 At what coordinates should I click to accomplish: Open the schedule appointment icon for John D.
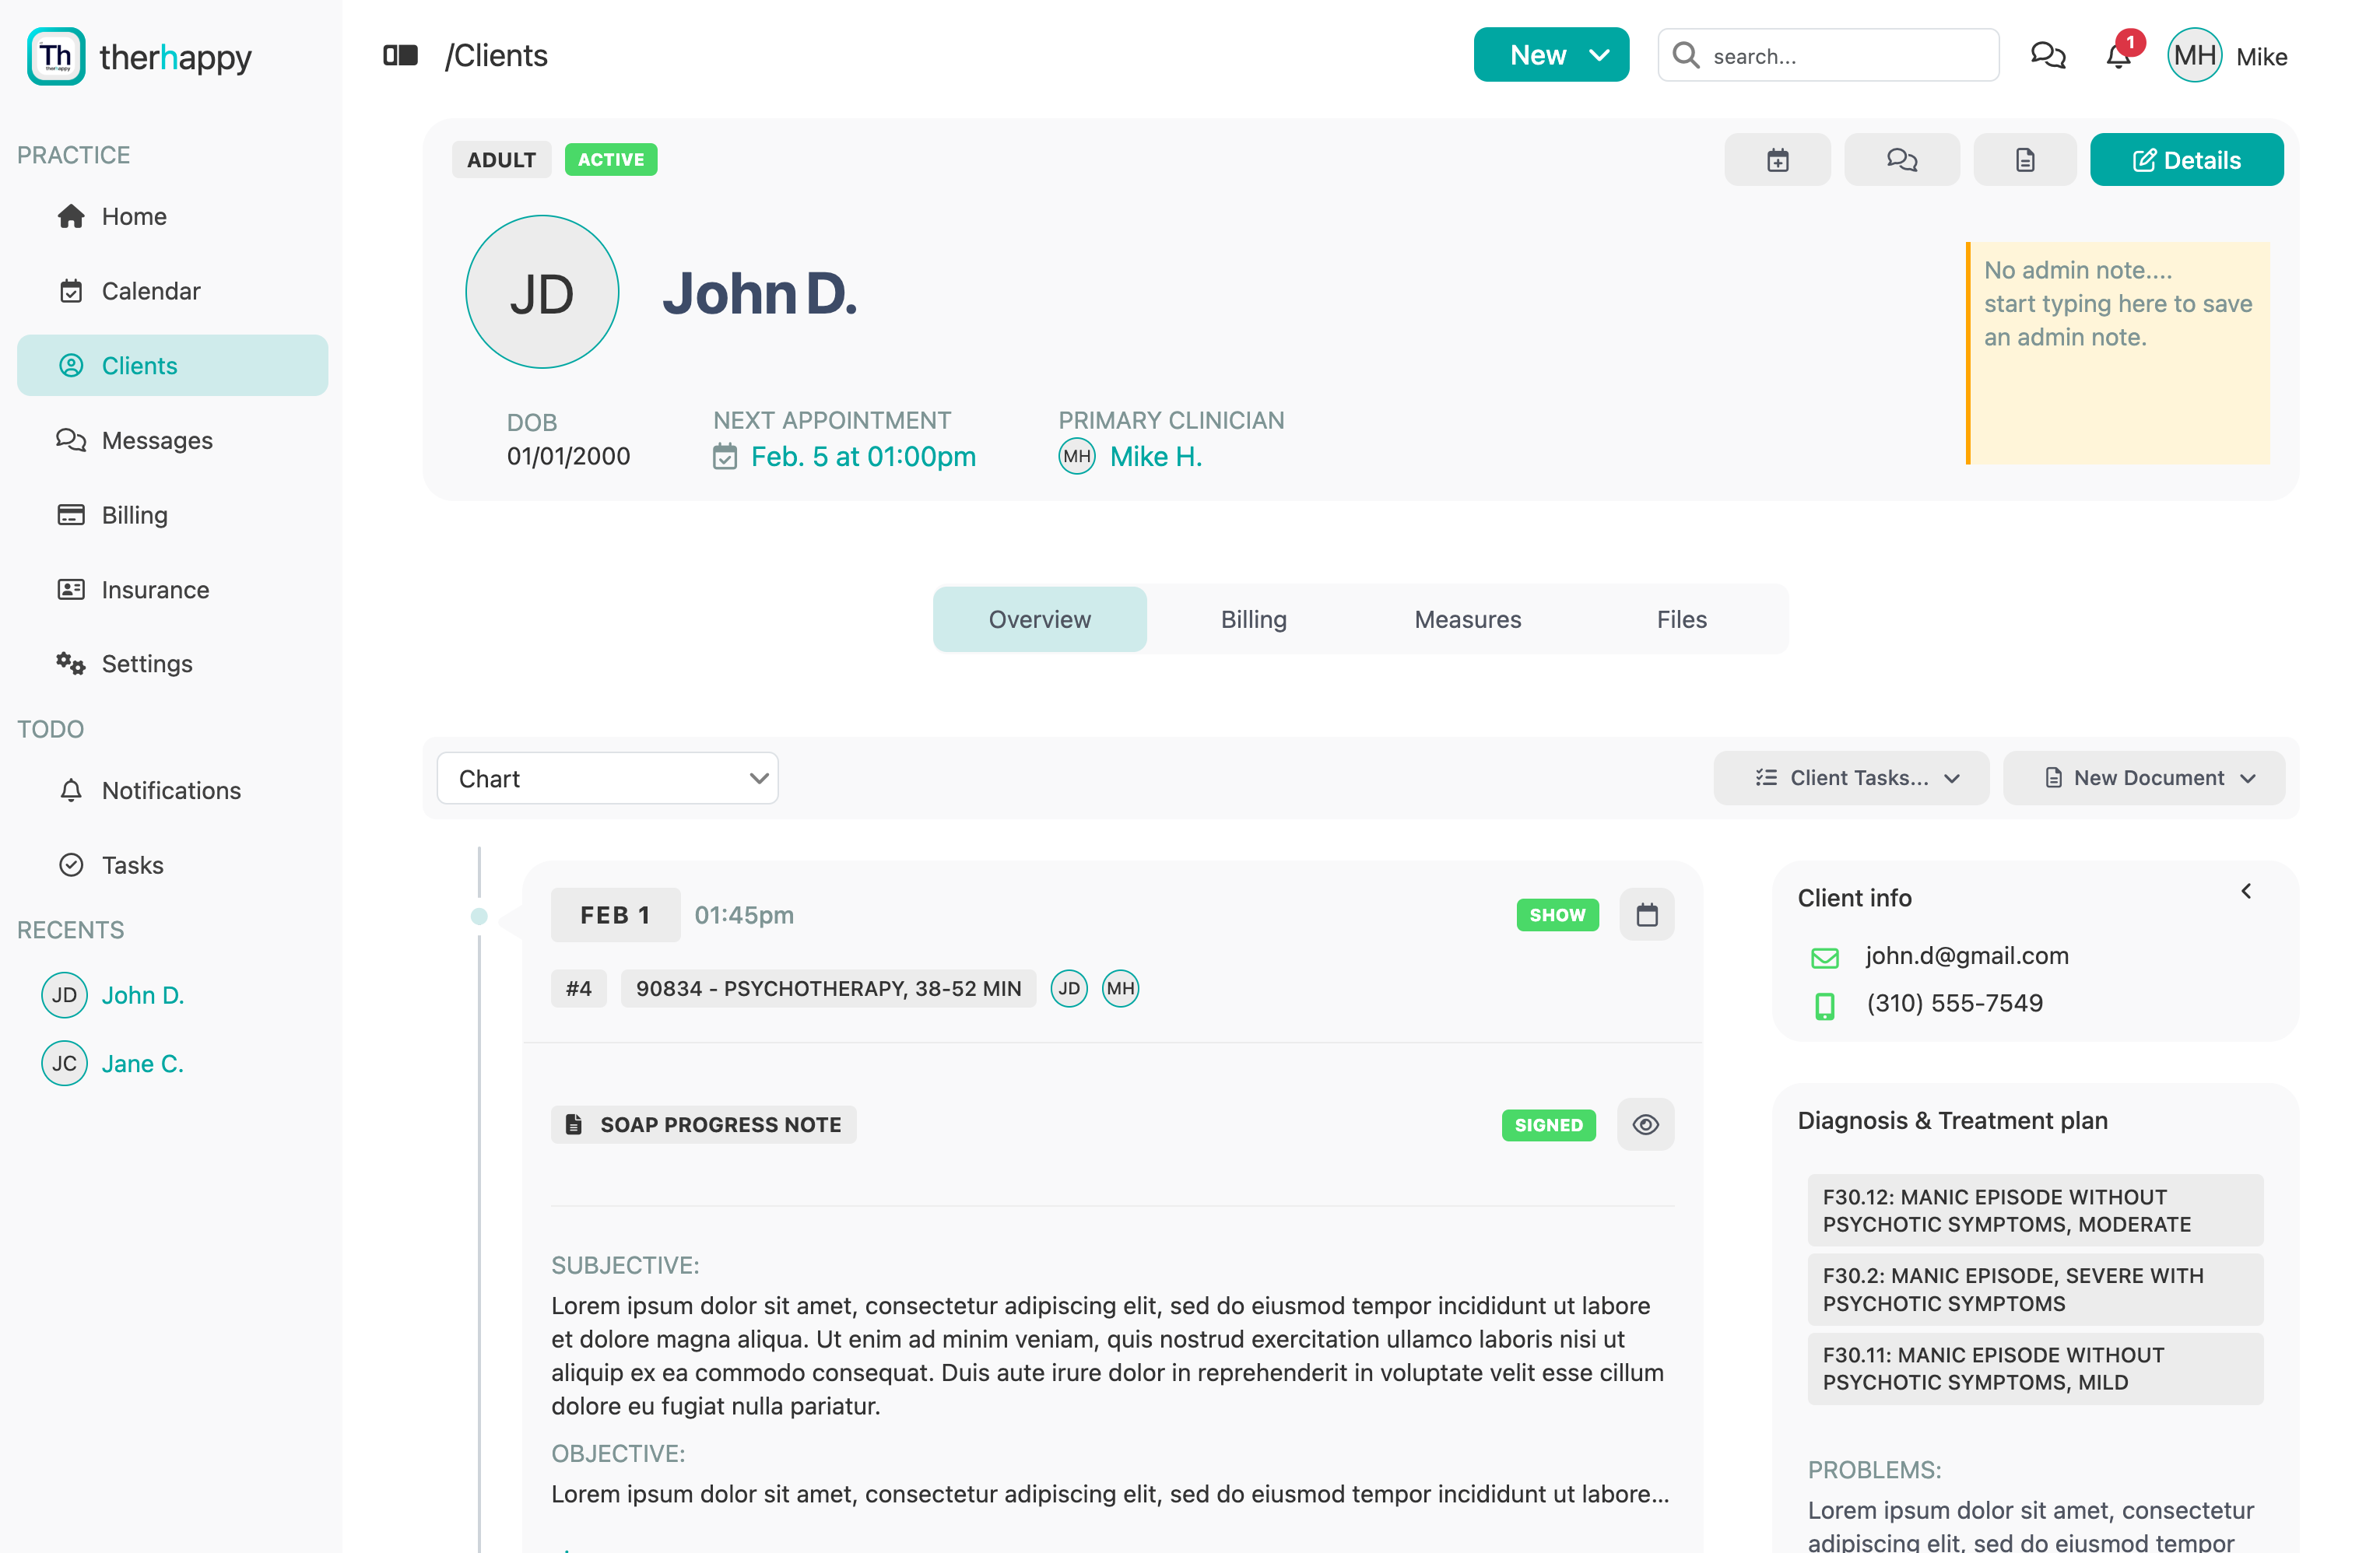(x=1777, y=159)
